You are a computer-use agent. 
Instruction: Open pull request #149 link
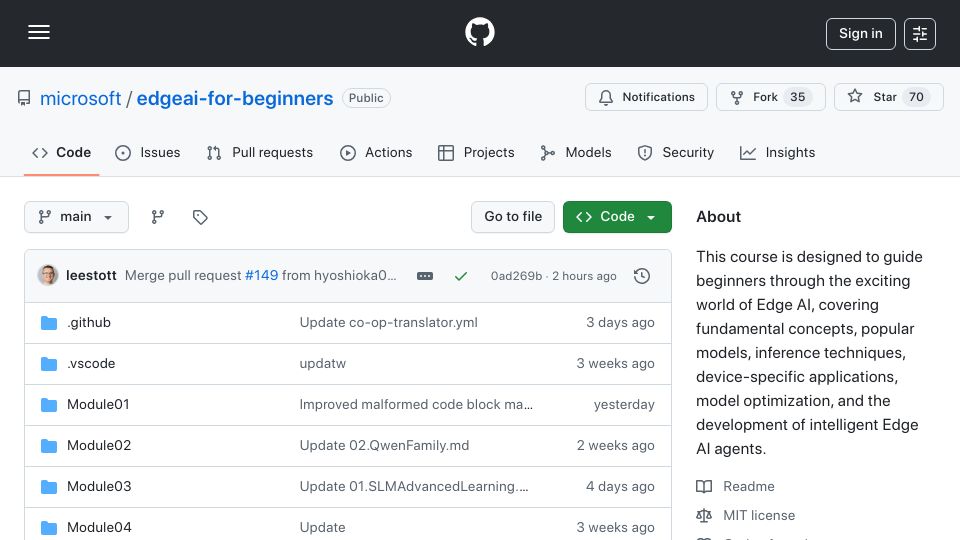(x=261, y=276)
